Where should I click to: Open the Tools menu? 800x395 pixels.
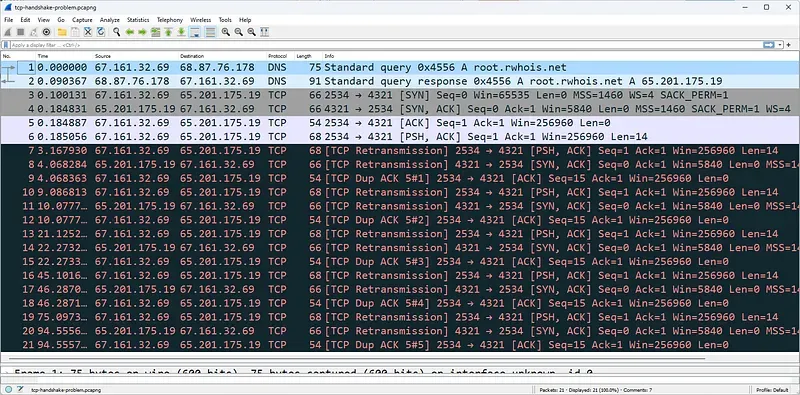[x=225, y=20]
